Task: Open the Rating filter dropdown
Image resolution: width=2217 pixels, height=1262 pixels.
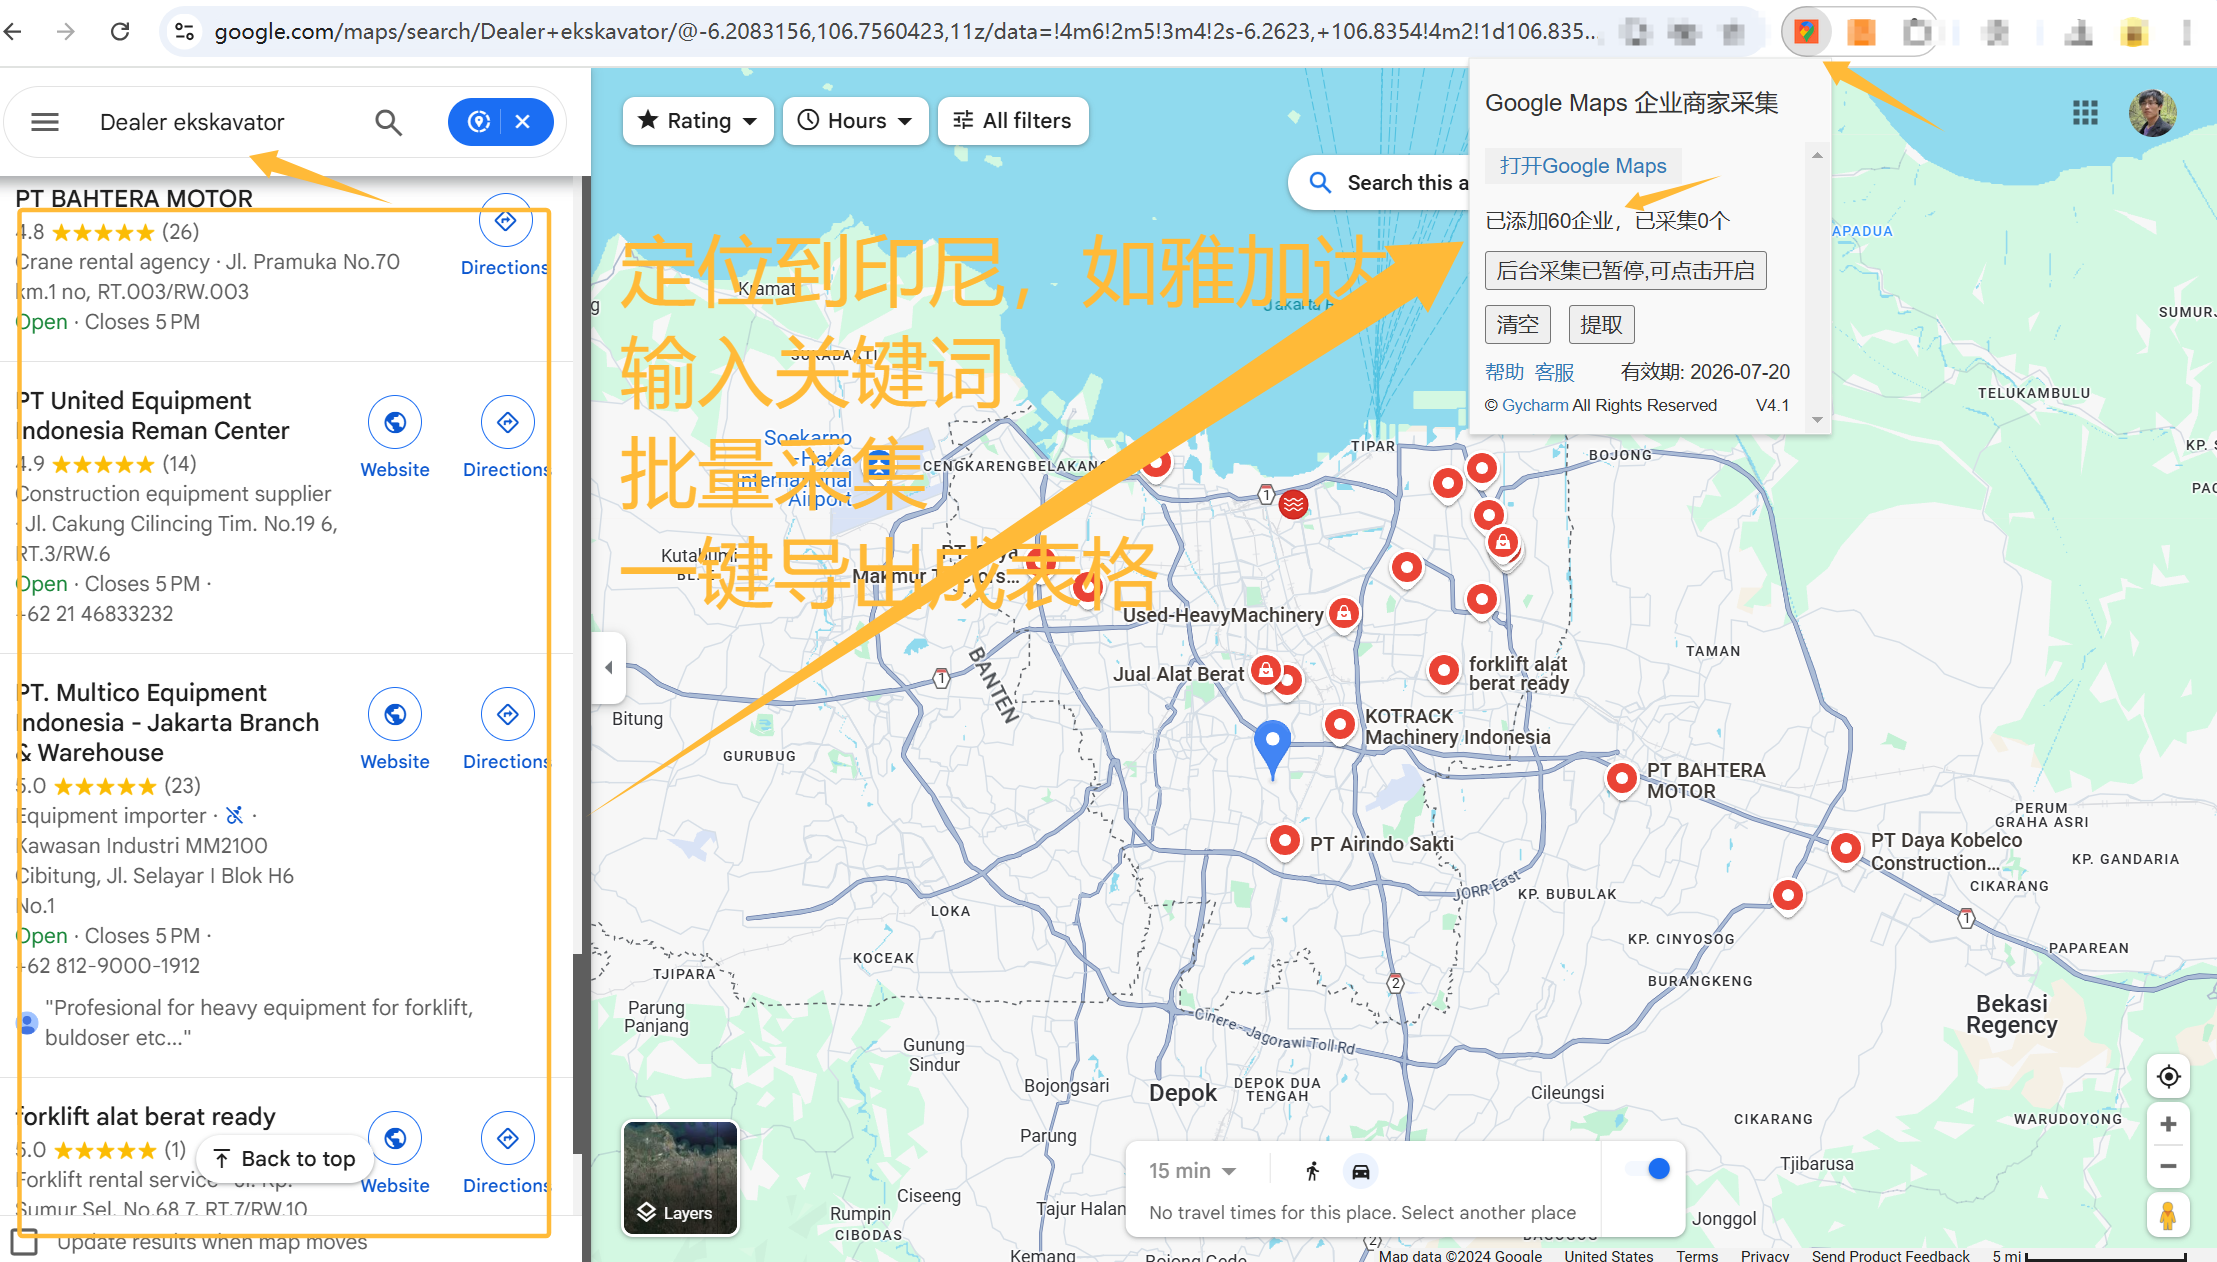Action: (x=698, y=121)
